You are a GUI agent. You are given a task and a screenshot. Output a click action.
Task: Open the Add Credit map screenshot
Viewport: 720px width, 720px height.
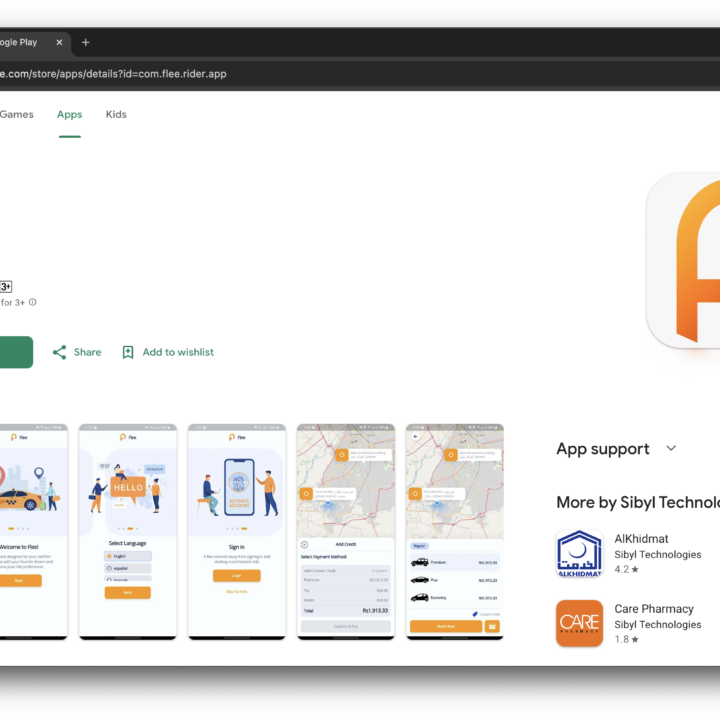click(x=346, y=532)
